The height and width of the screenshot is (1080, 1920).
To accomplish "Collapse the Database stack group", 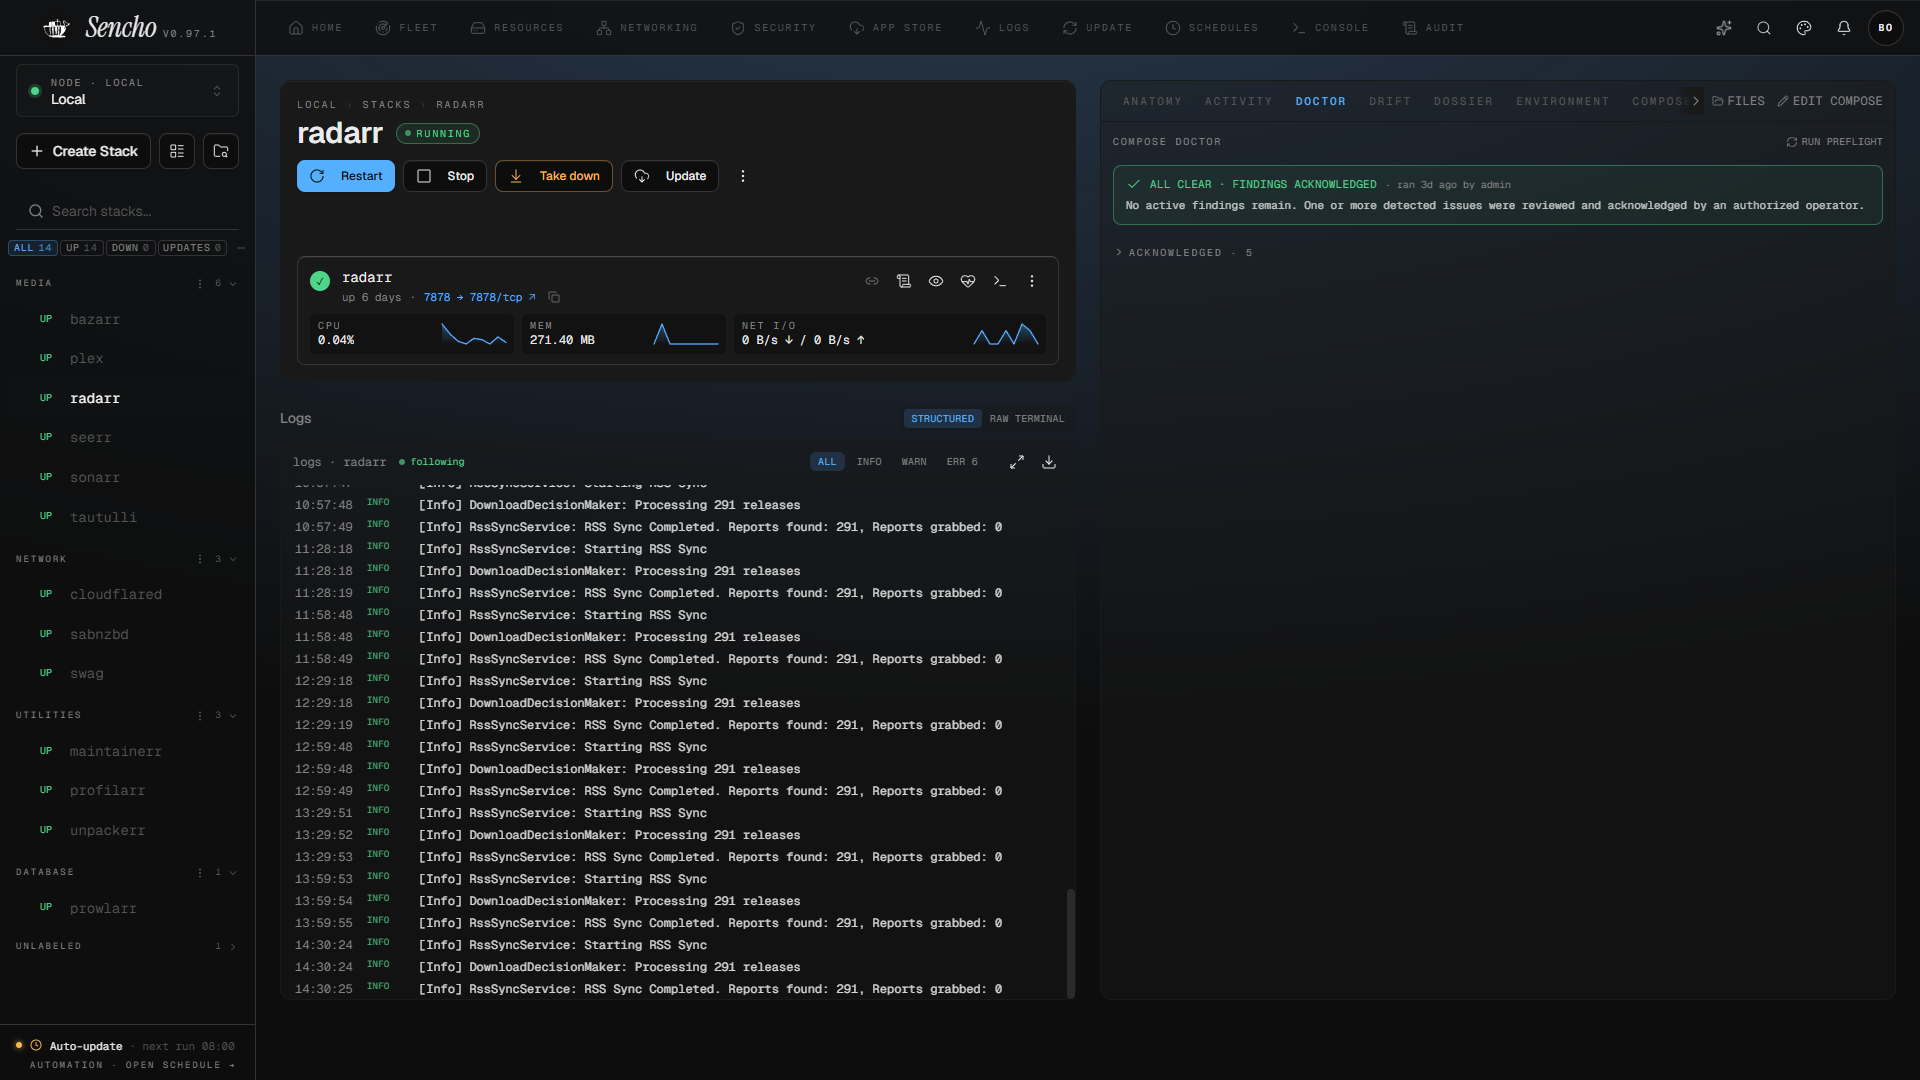I will [x=233, y=872].
